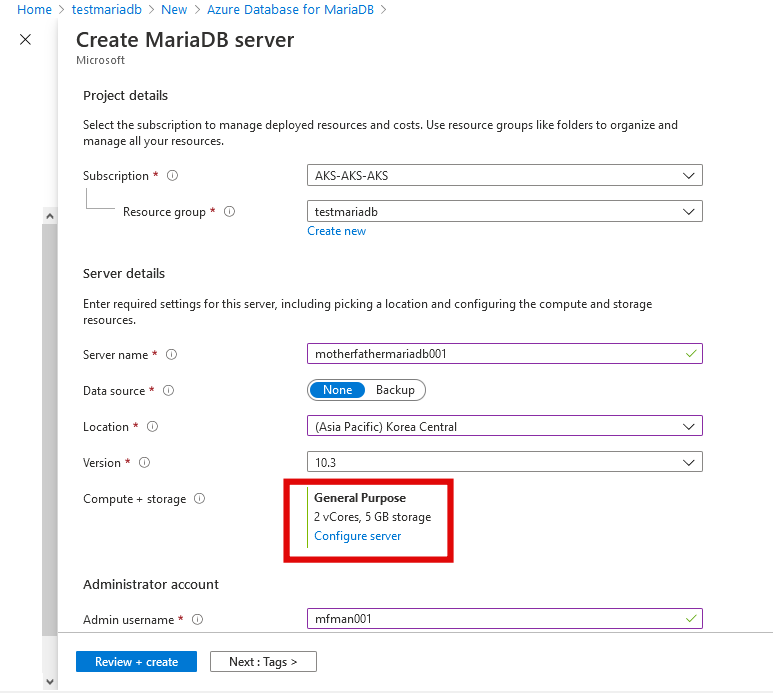Click the scrollbar up arrow
Image resolution: width=773 pixels, height=693 pixels.
coord(49,216)
